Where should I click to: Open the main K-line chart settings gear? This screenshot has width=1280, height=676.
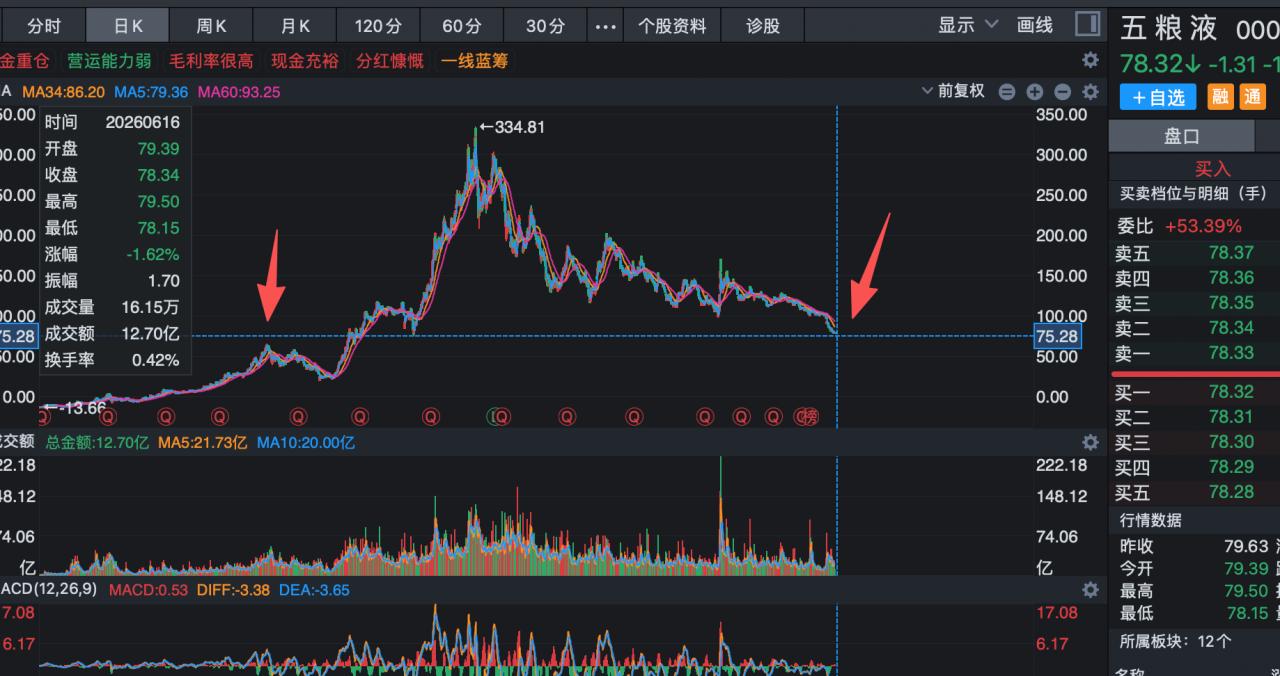pyautogui.click(x=1090, y=92)
